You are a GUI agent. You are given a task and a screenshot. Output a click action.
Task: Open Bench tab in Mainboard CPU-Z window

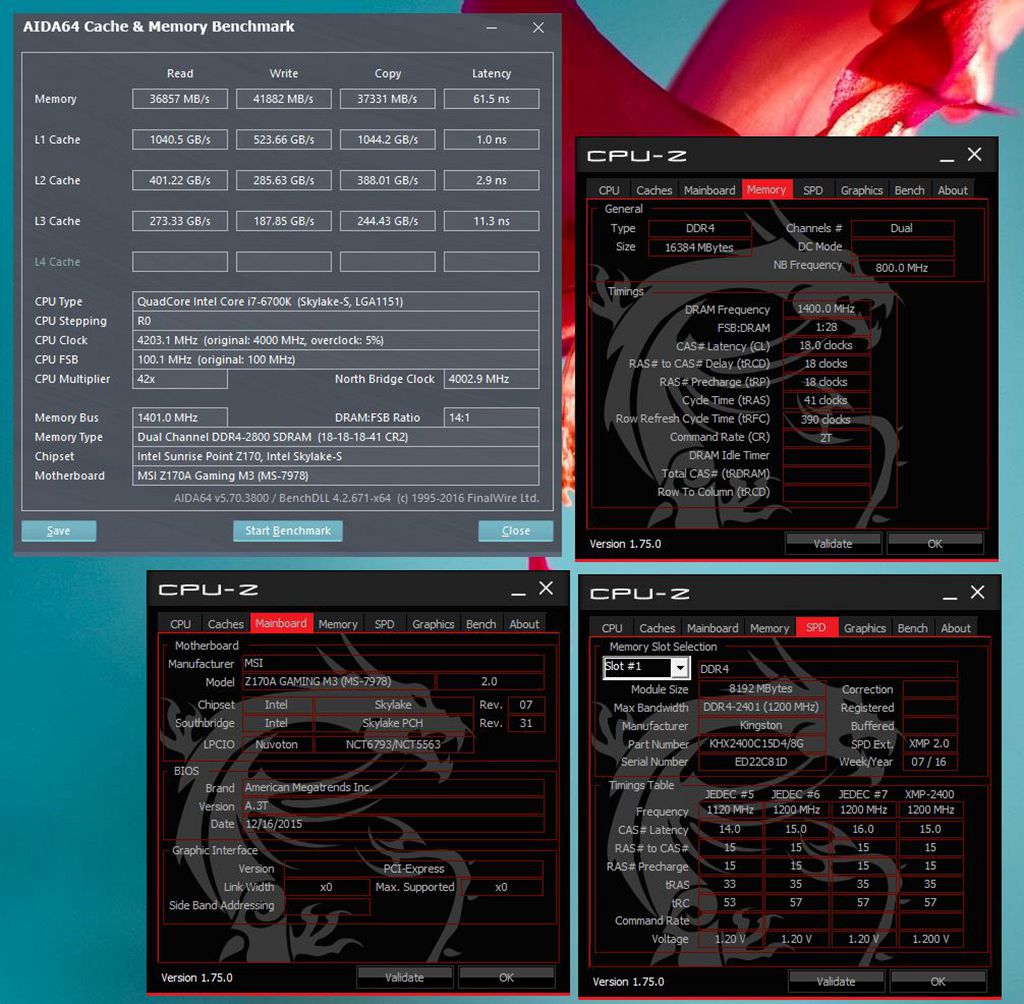coord(481,624)
